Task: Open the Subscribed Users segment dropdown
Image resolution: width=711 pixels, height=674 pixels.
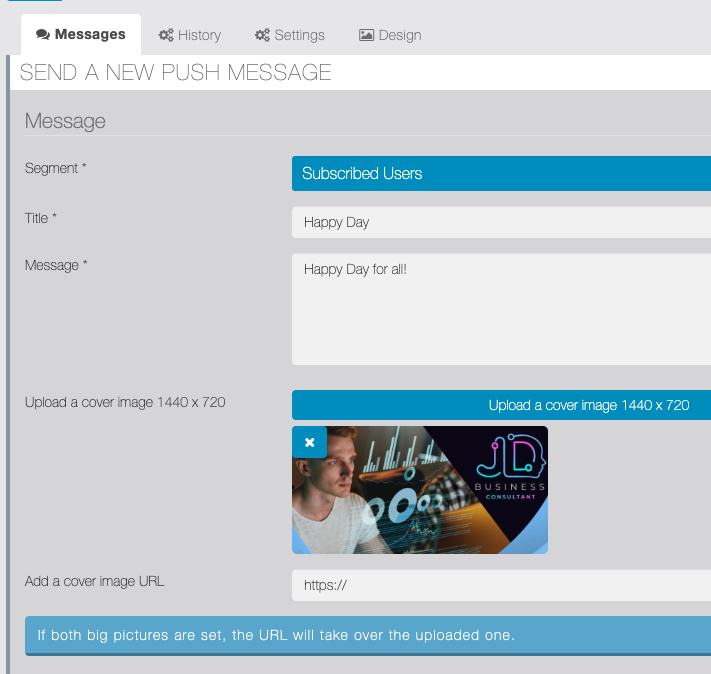Action: coord(502,173)
